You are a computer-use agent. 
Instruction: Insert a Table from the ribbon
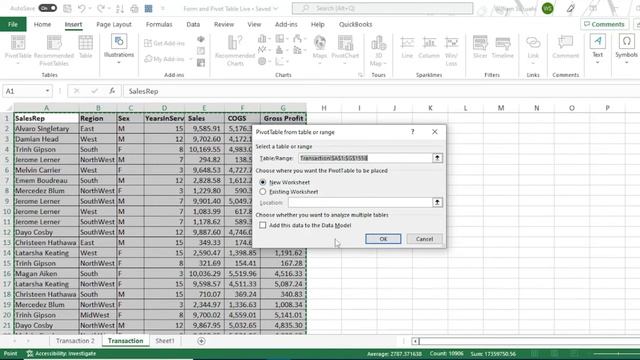pos(86,47)
